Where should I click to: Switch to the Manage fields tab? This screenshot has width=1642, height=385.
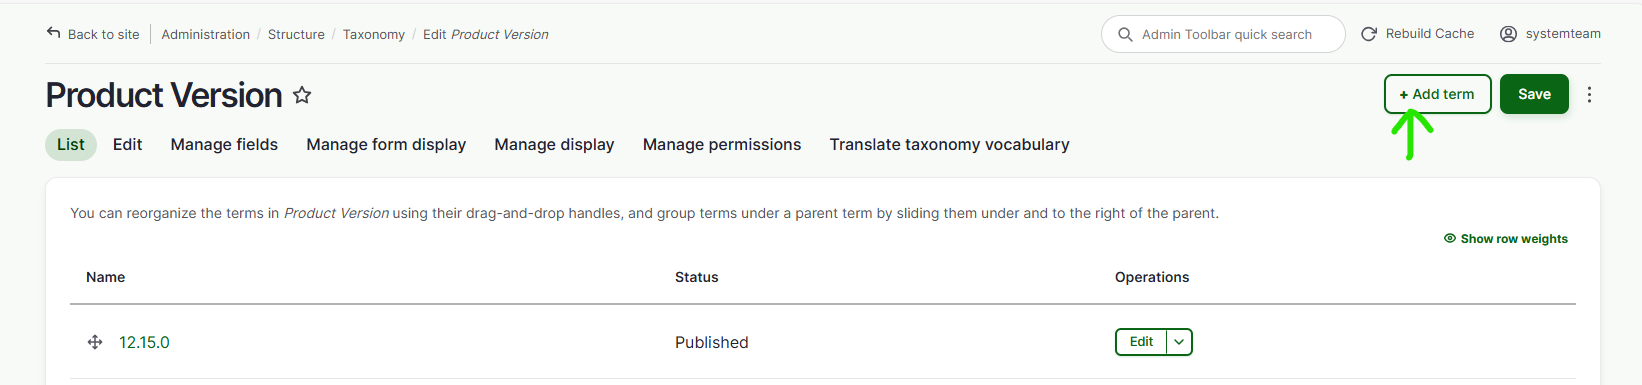[x=224, y=145]
